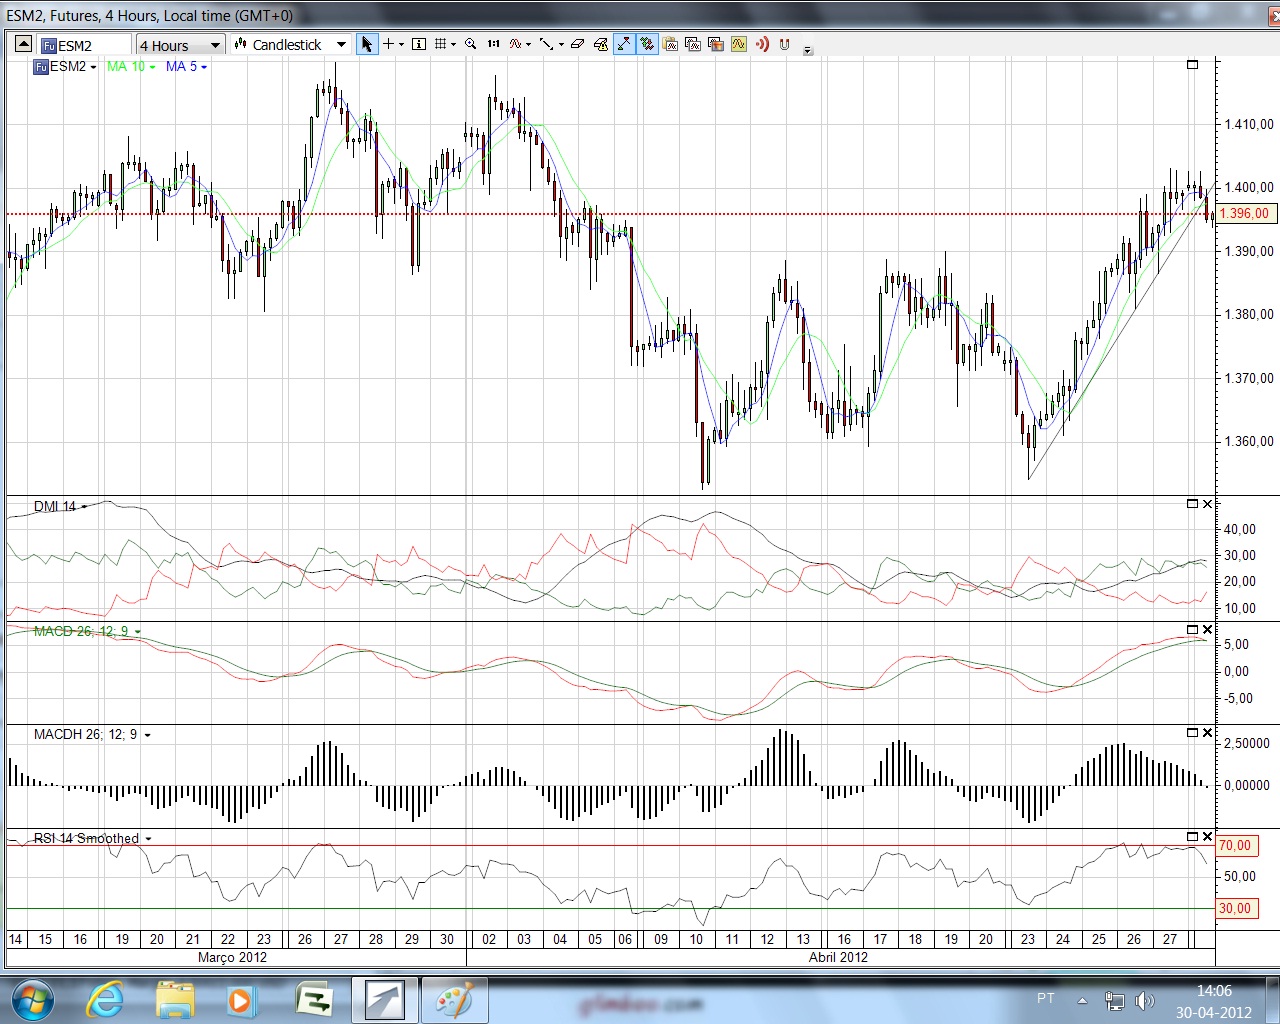The height and width of the screenshot is (1024, 1280).
Task: Maximize the main price chart pane
Action: point(1192,64)
